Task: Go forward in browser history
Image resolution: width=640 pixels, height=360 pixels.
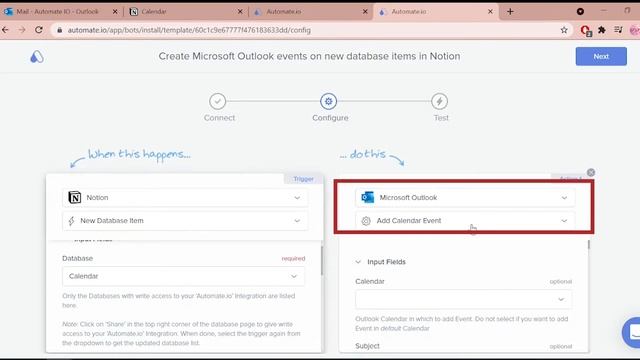Action: point(22,30)
